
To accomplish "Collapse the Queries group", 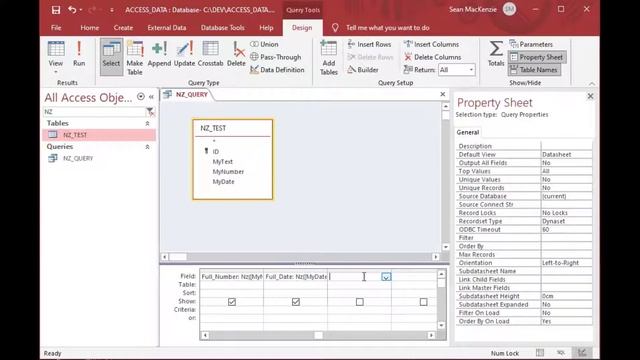I will [x=147, y=147].
